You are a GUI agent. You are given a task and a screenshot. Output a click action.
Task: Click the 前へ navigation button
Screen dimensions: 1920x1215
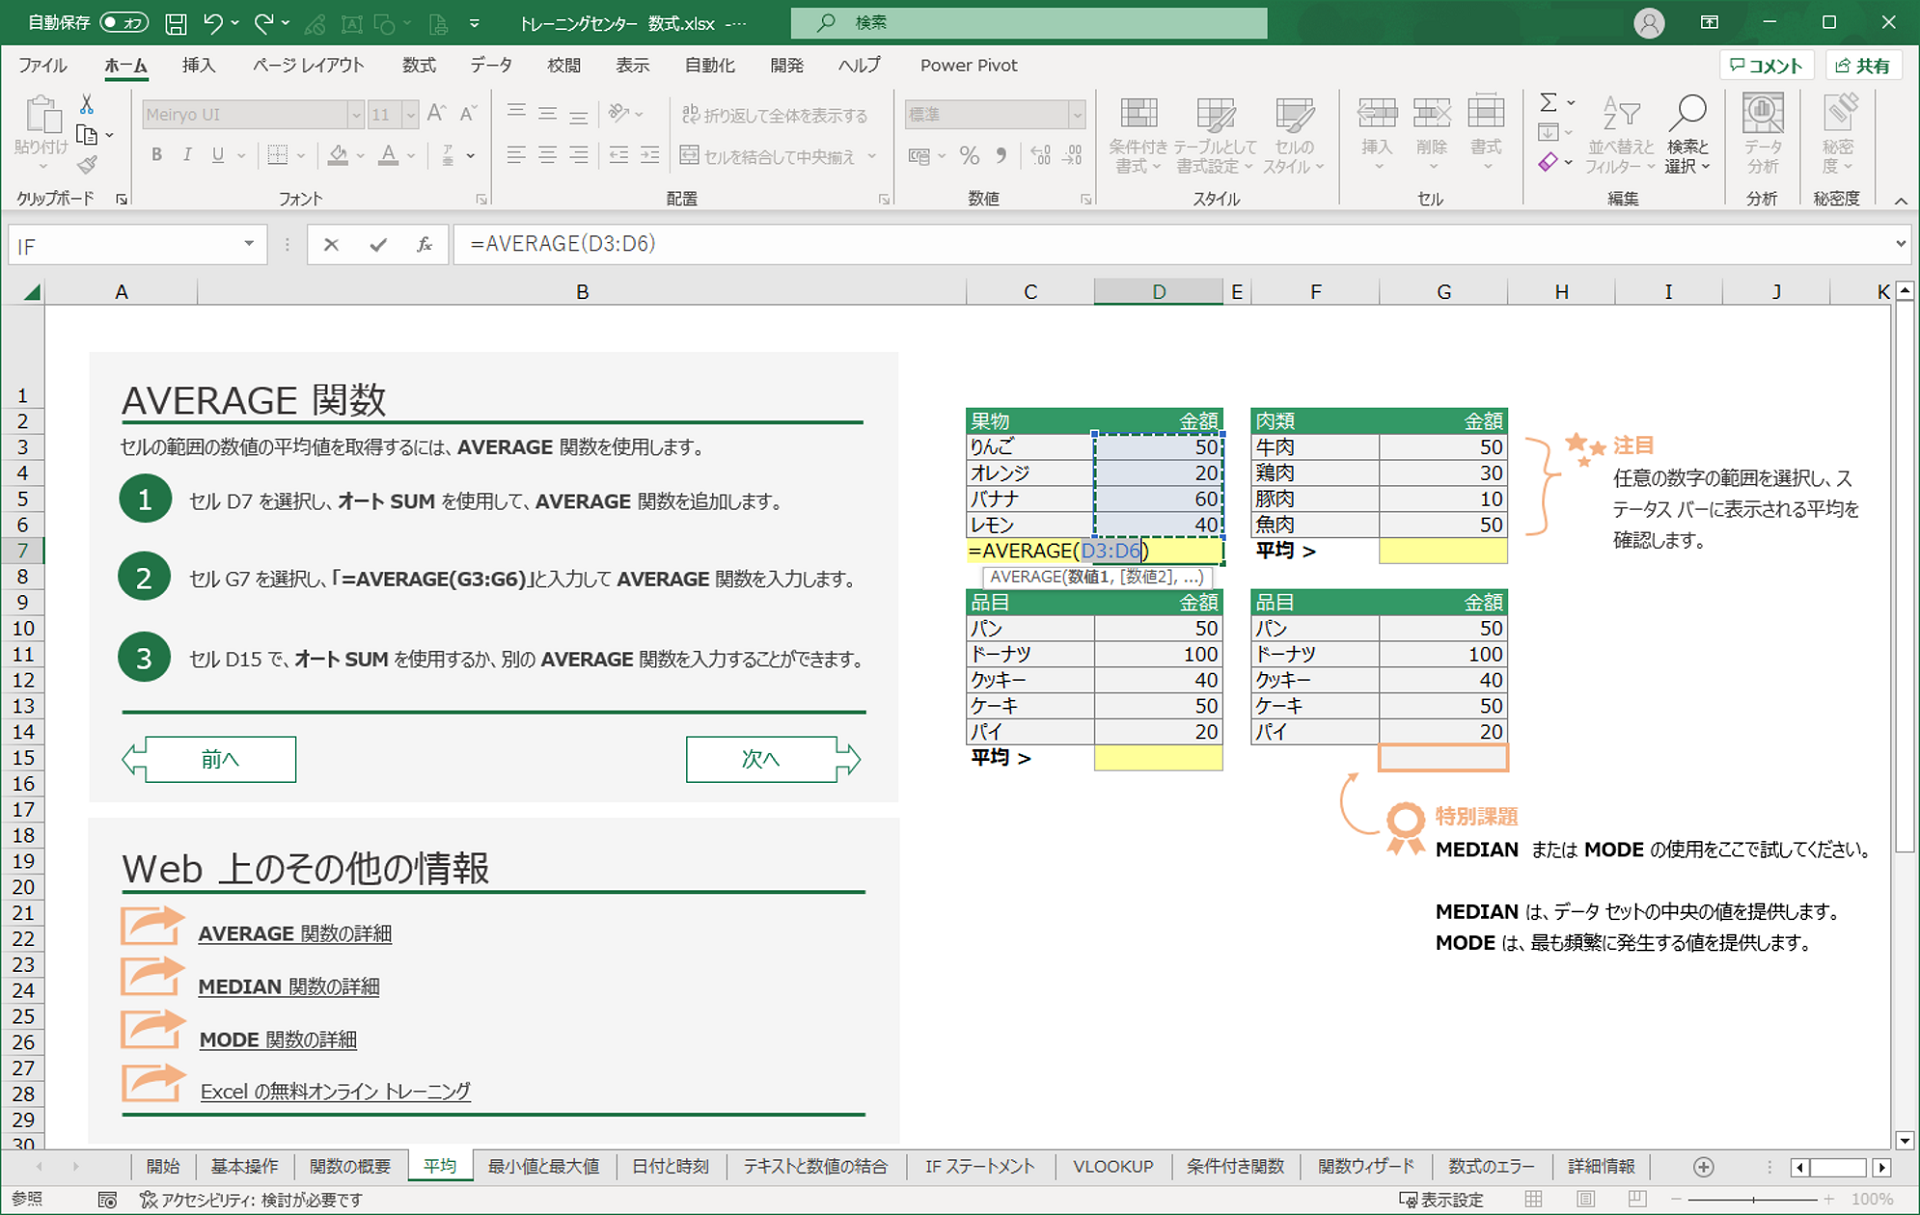pyautogui.click(x=209, y=760)
